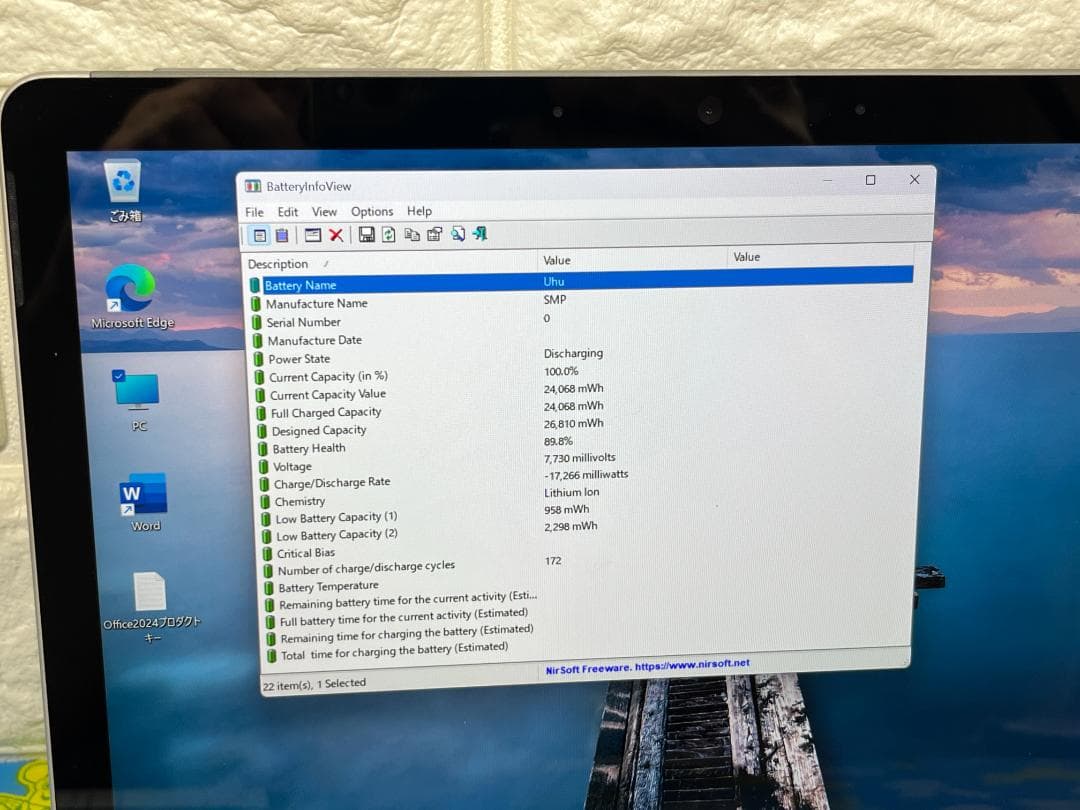The width and height of the screenshot is (1080, 810).
Task: Click the battery icon beside Battery Health
Action: (262, 449)
